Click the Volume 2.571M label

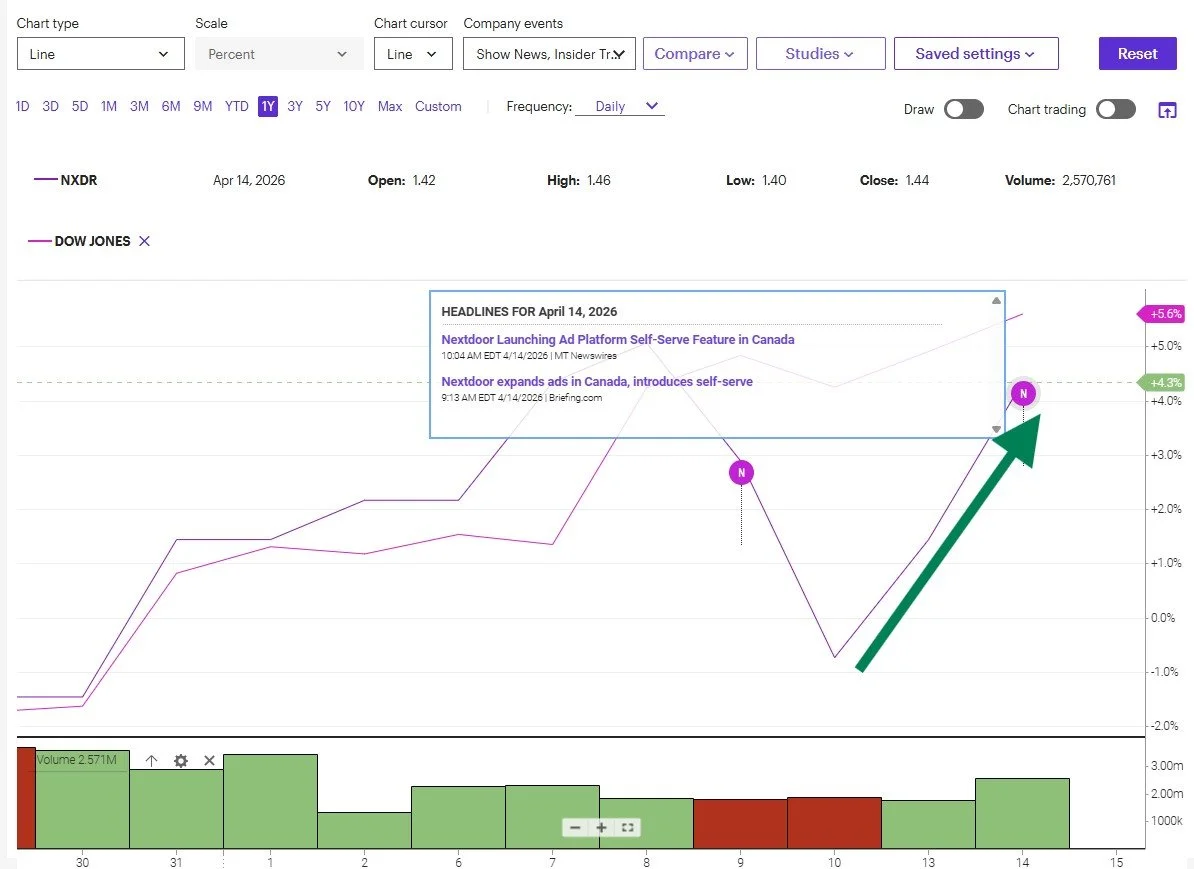point(76,760)
